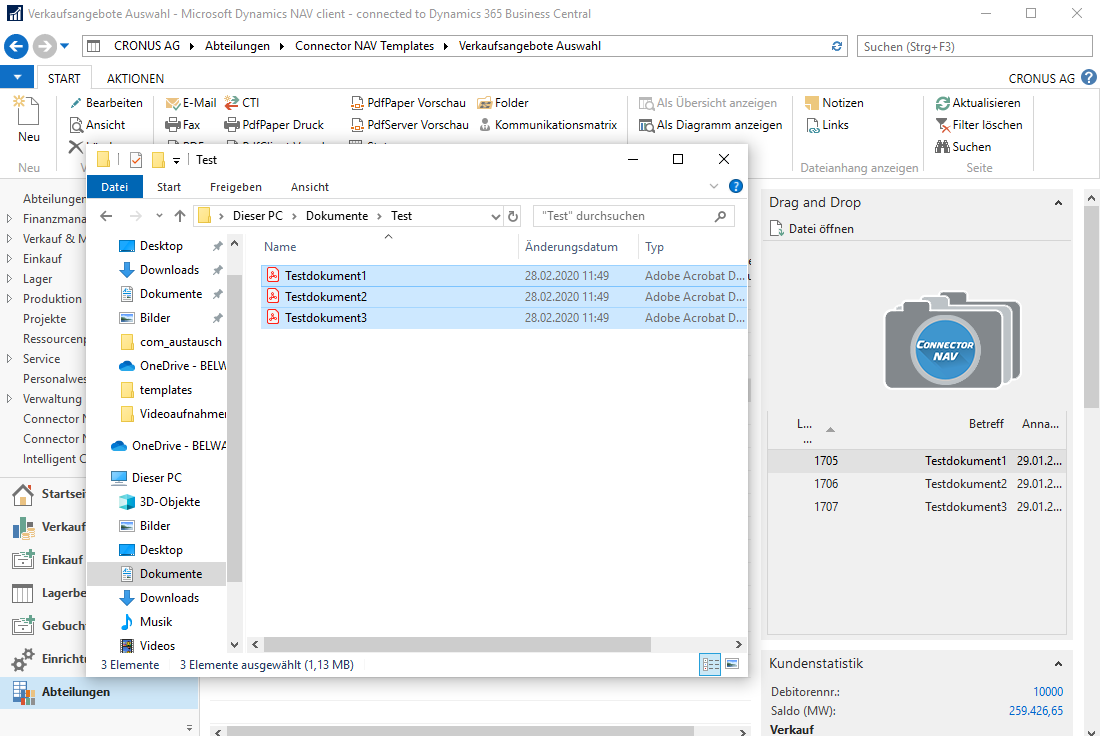Refresh the NAV address bar
Image resolution: width=1100 pixels, height=736 pixels.
click(x=836, y=46)
